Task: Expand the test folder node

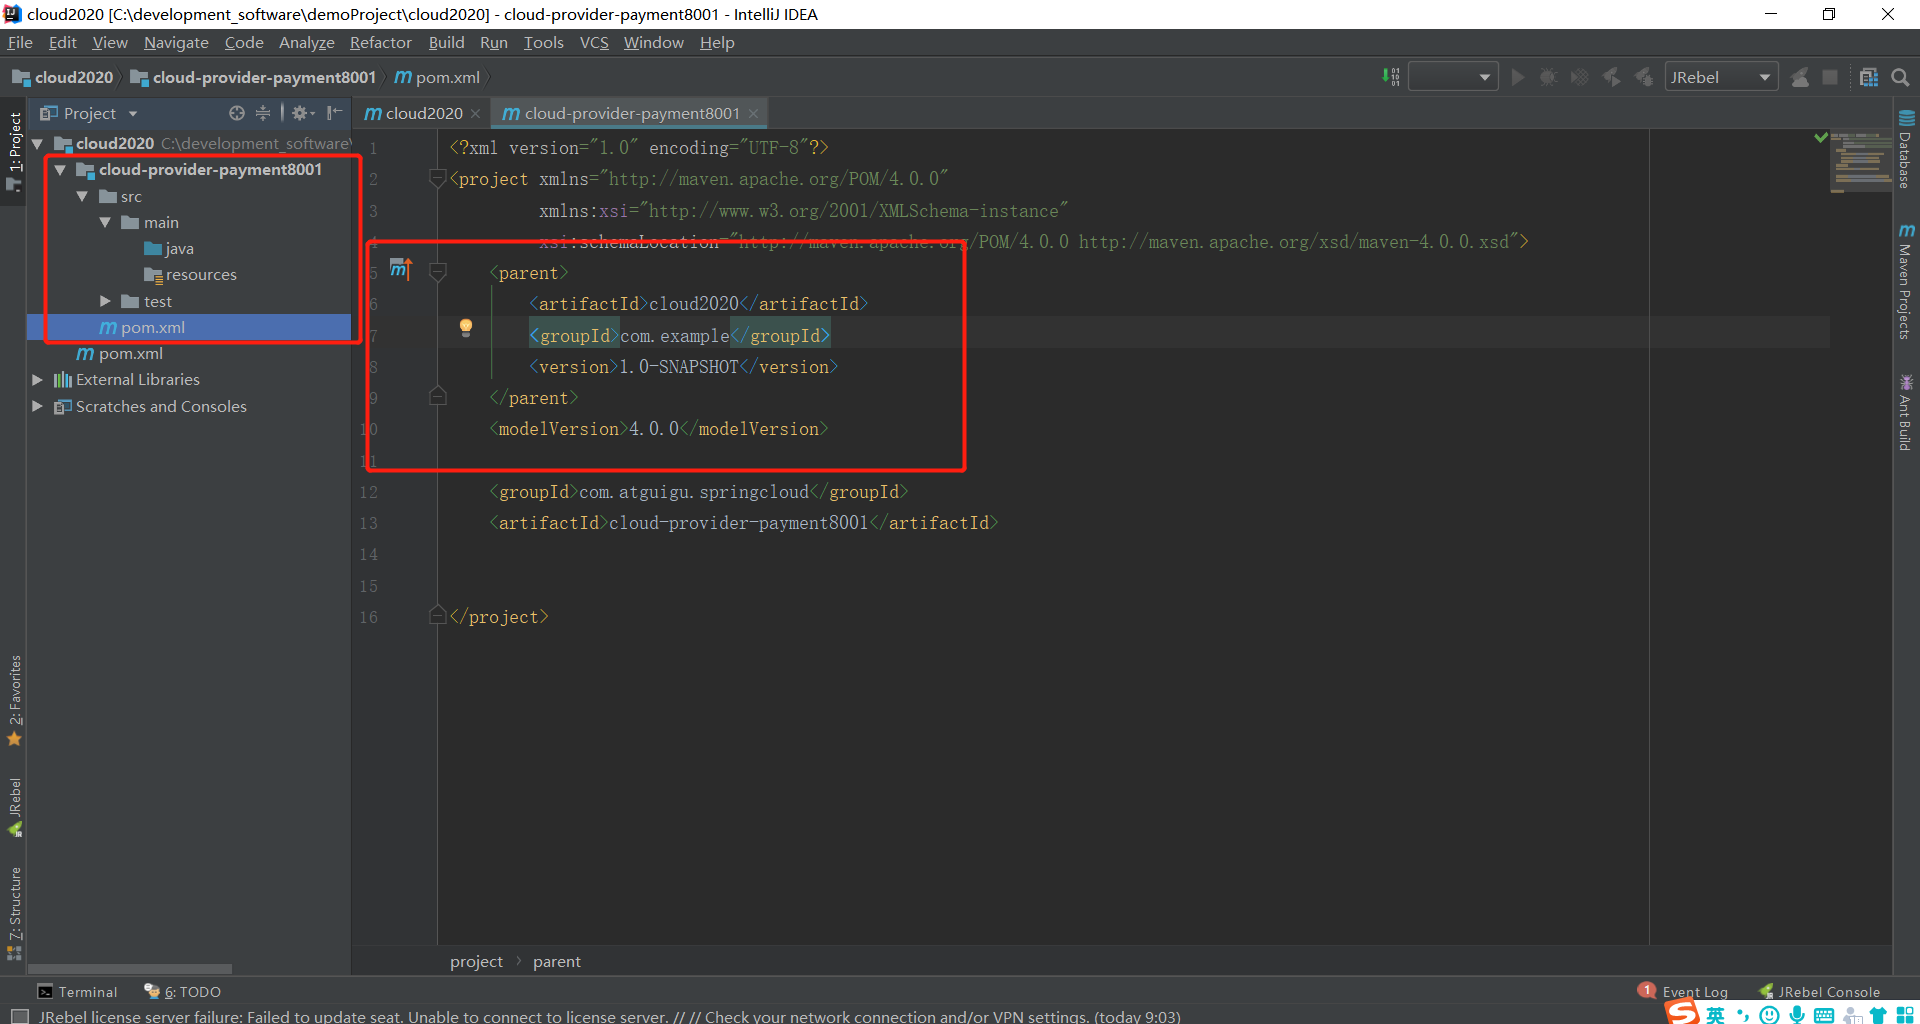Action: tap(105, 301)
